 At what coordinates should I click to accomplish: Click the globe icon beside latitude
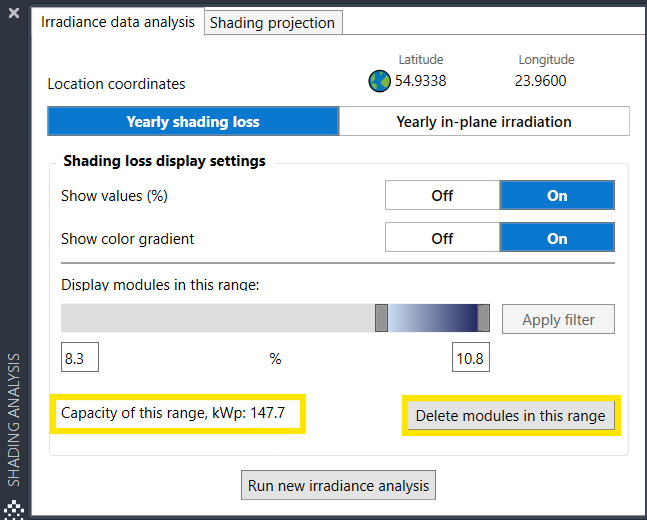[379, 82]
